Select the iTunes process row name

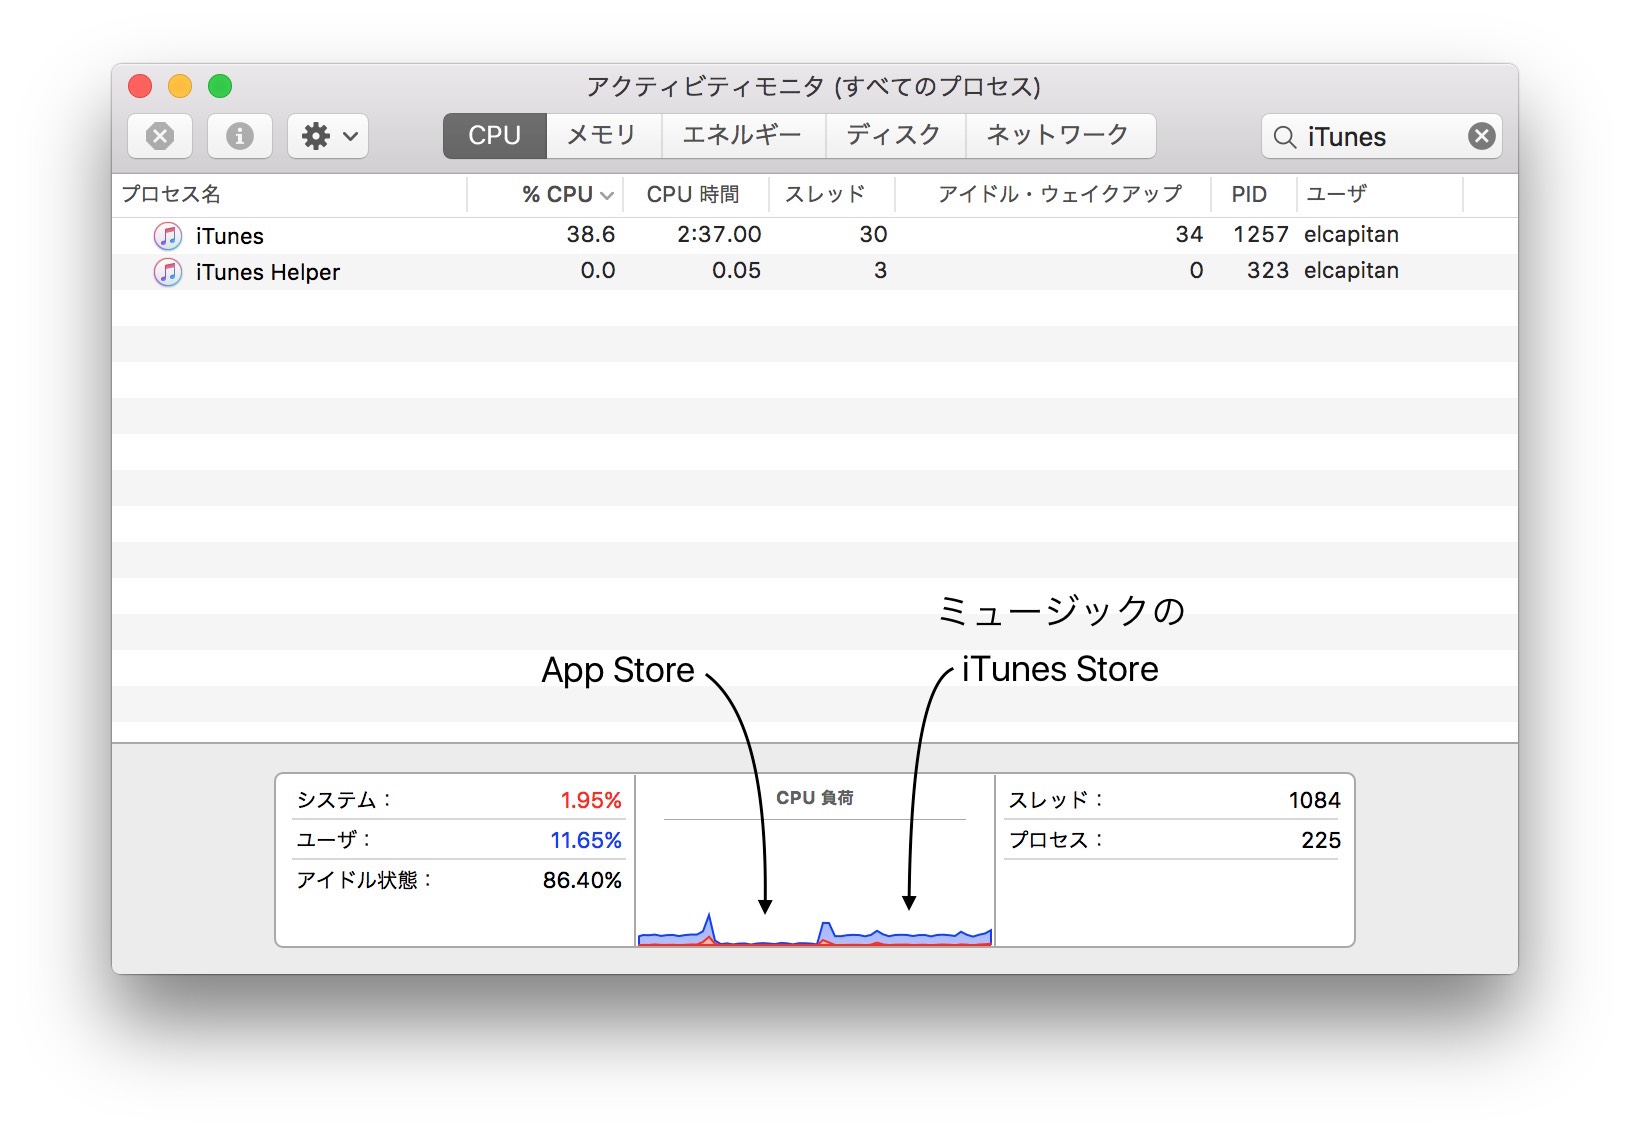(x=230, y=236)
